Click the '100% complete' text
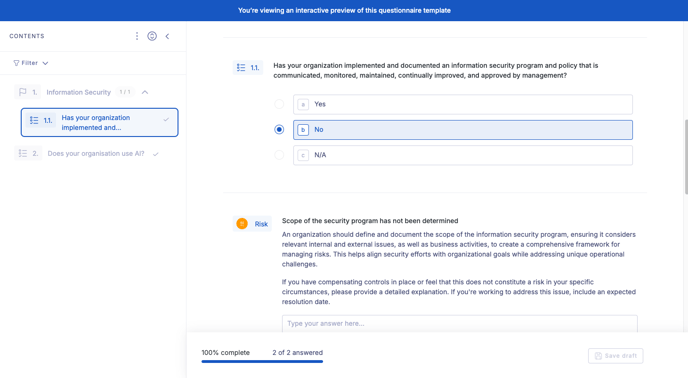The height and width of the screenshot is (378, 688). click(226, 353)
